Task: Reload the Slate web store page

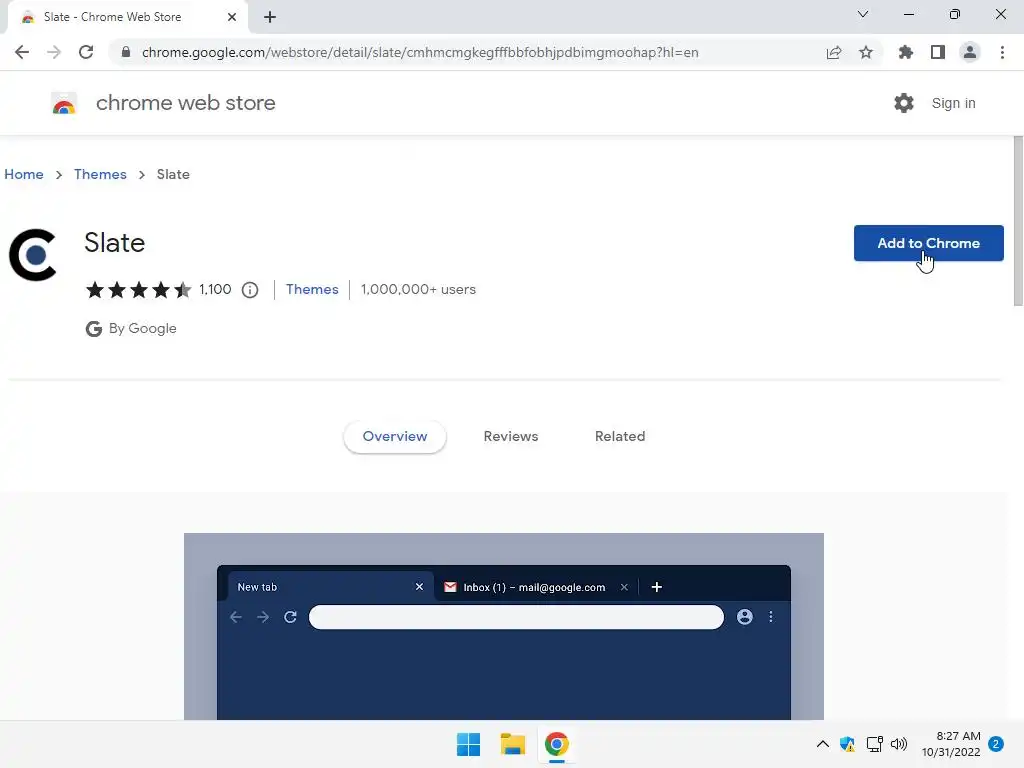Action: click(86, 52)
